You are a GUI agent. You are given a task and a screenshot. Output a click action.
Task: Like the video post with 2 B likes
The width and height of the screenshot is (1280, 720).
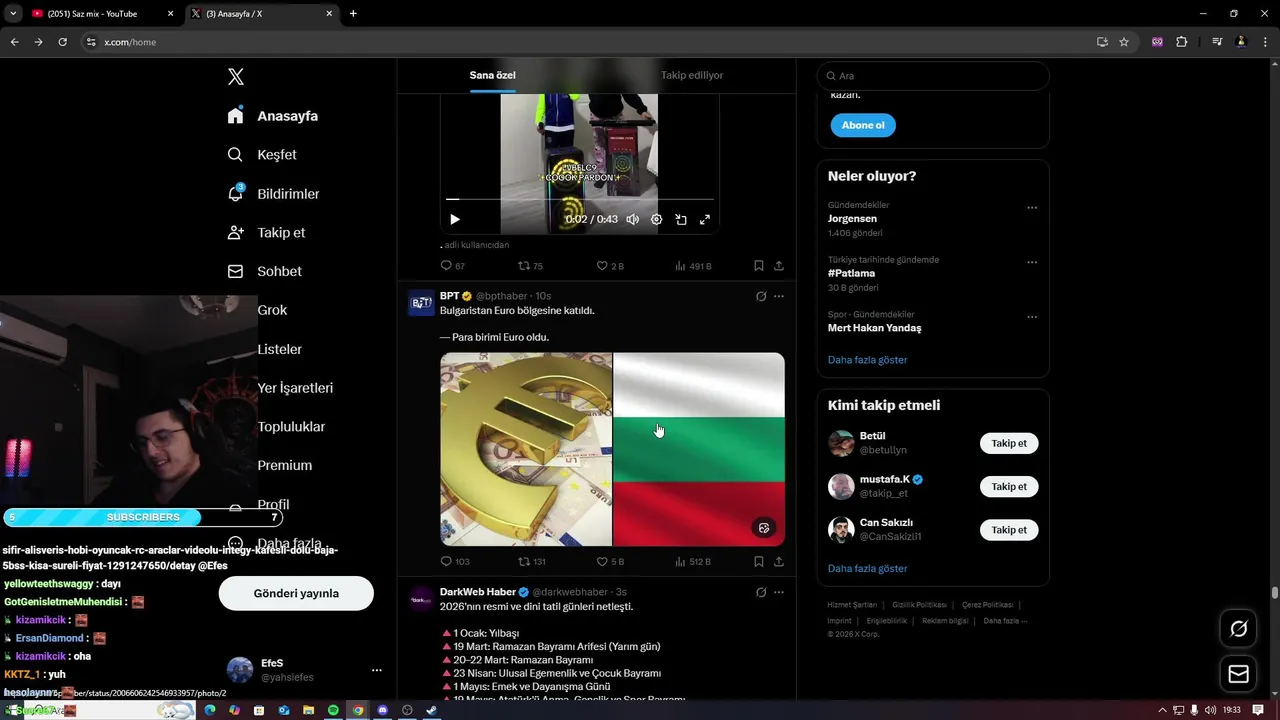coord(610,266)
